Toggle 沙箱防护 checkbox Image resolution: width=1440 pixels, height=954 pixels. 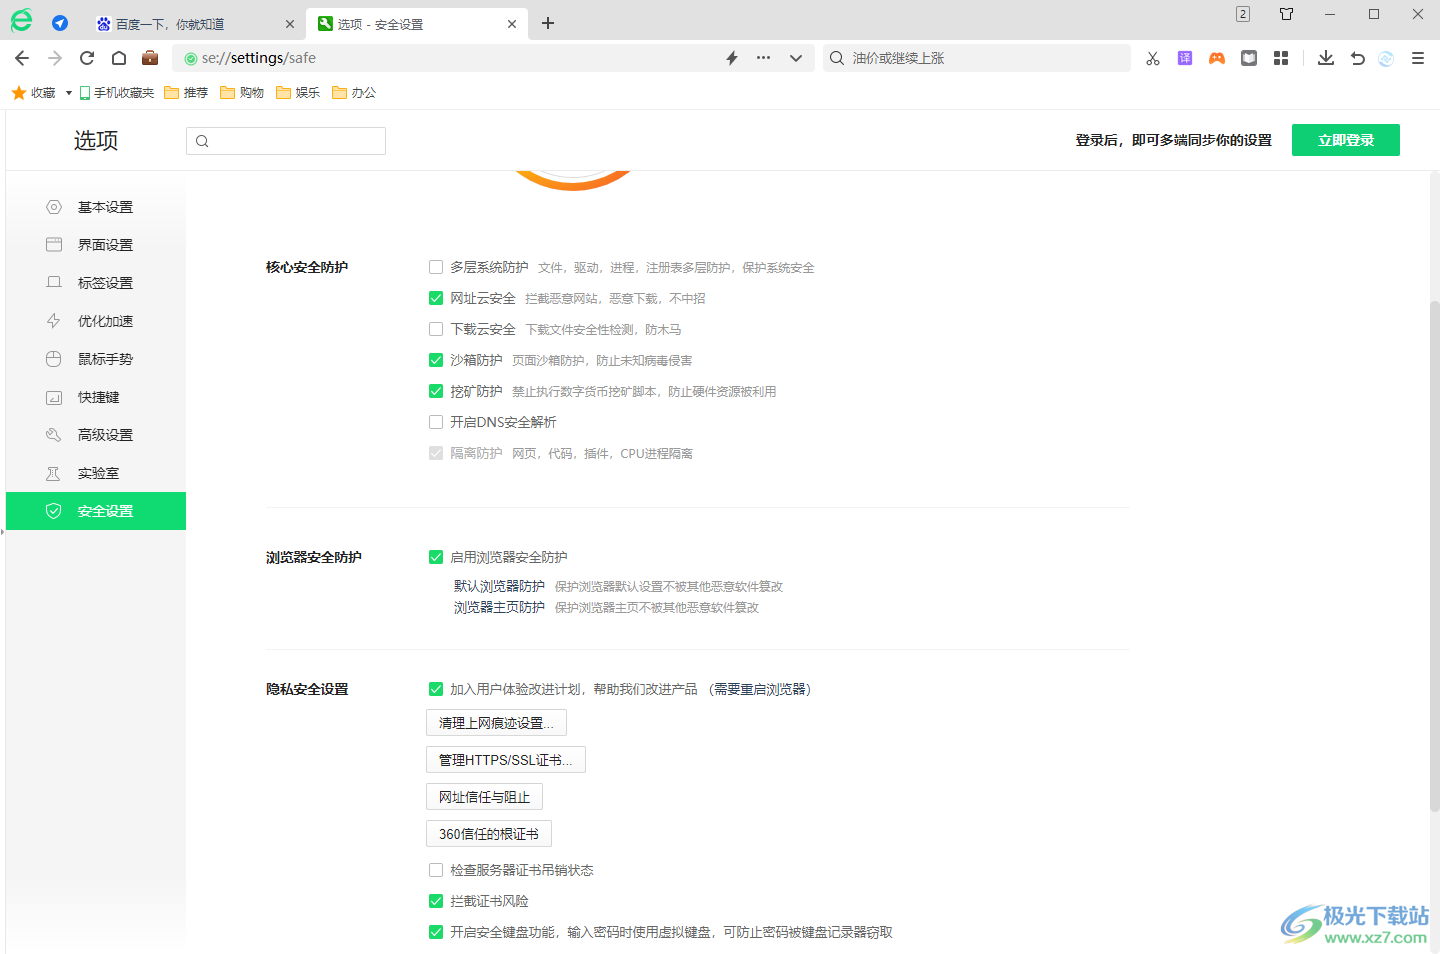(436, 360)
